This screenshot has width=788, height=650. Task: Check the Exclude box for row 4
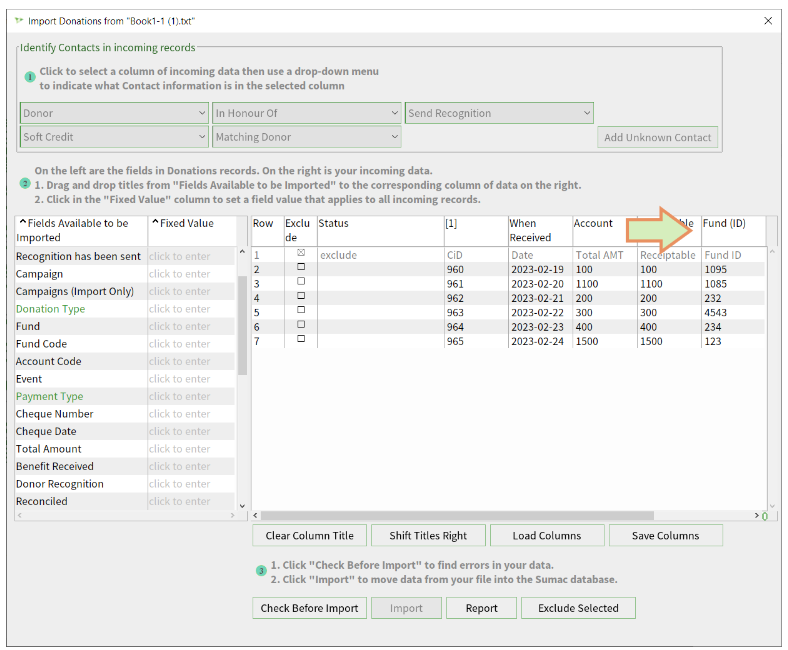pyautogui.click(x=301, y=296)
